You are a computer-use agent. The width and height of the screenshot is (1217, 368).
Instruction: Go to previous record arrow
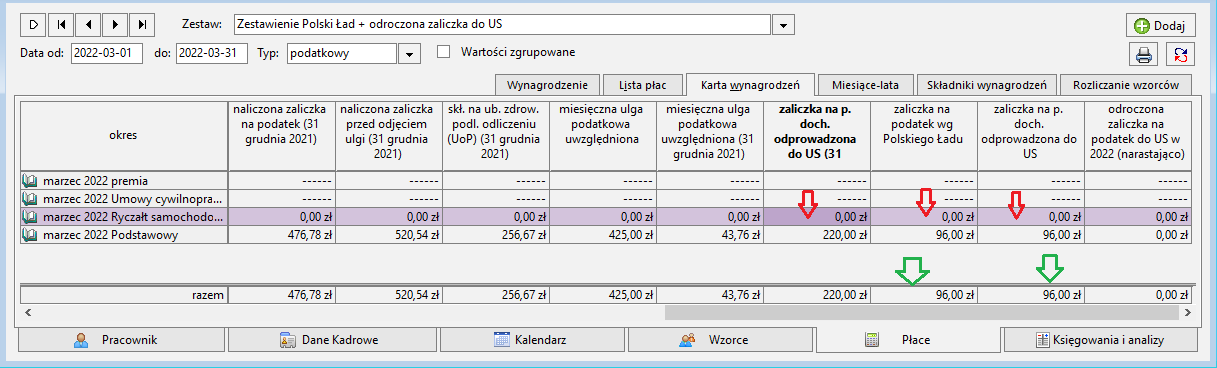[89, 24]
